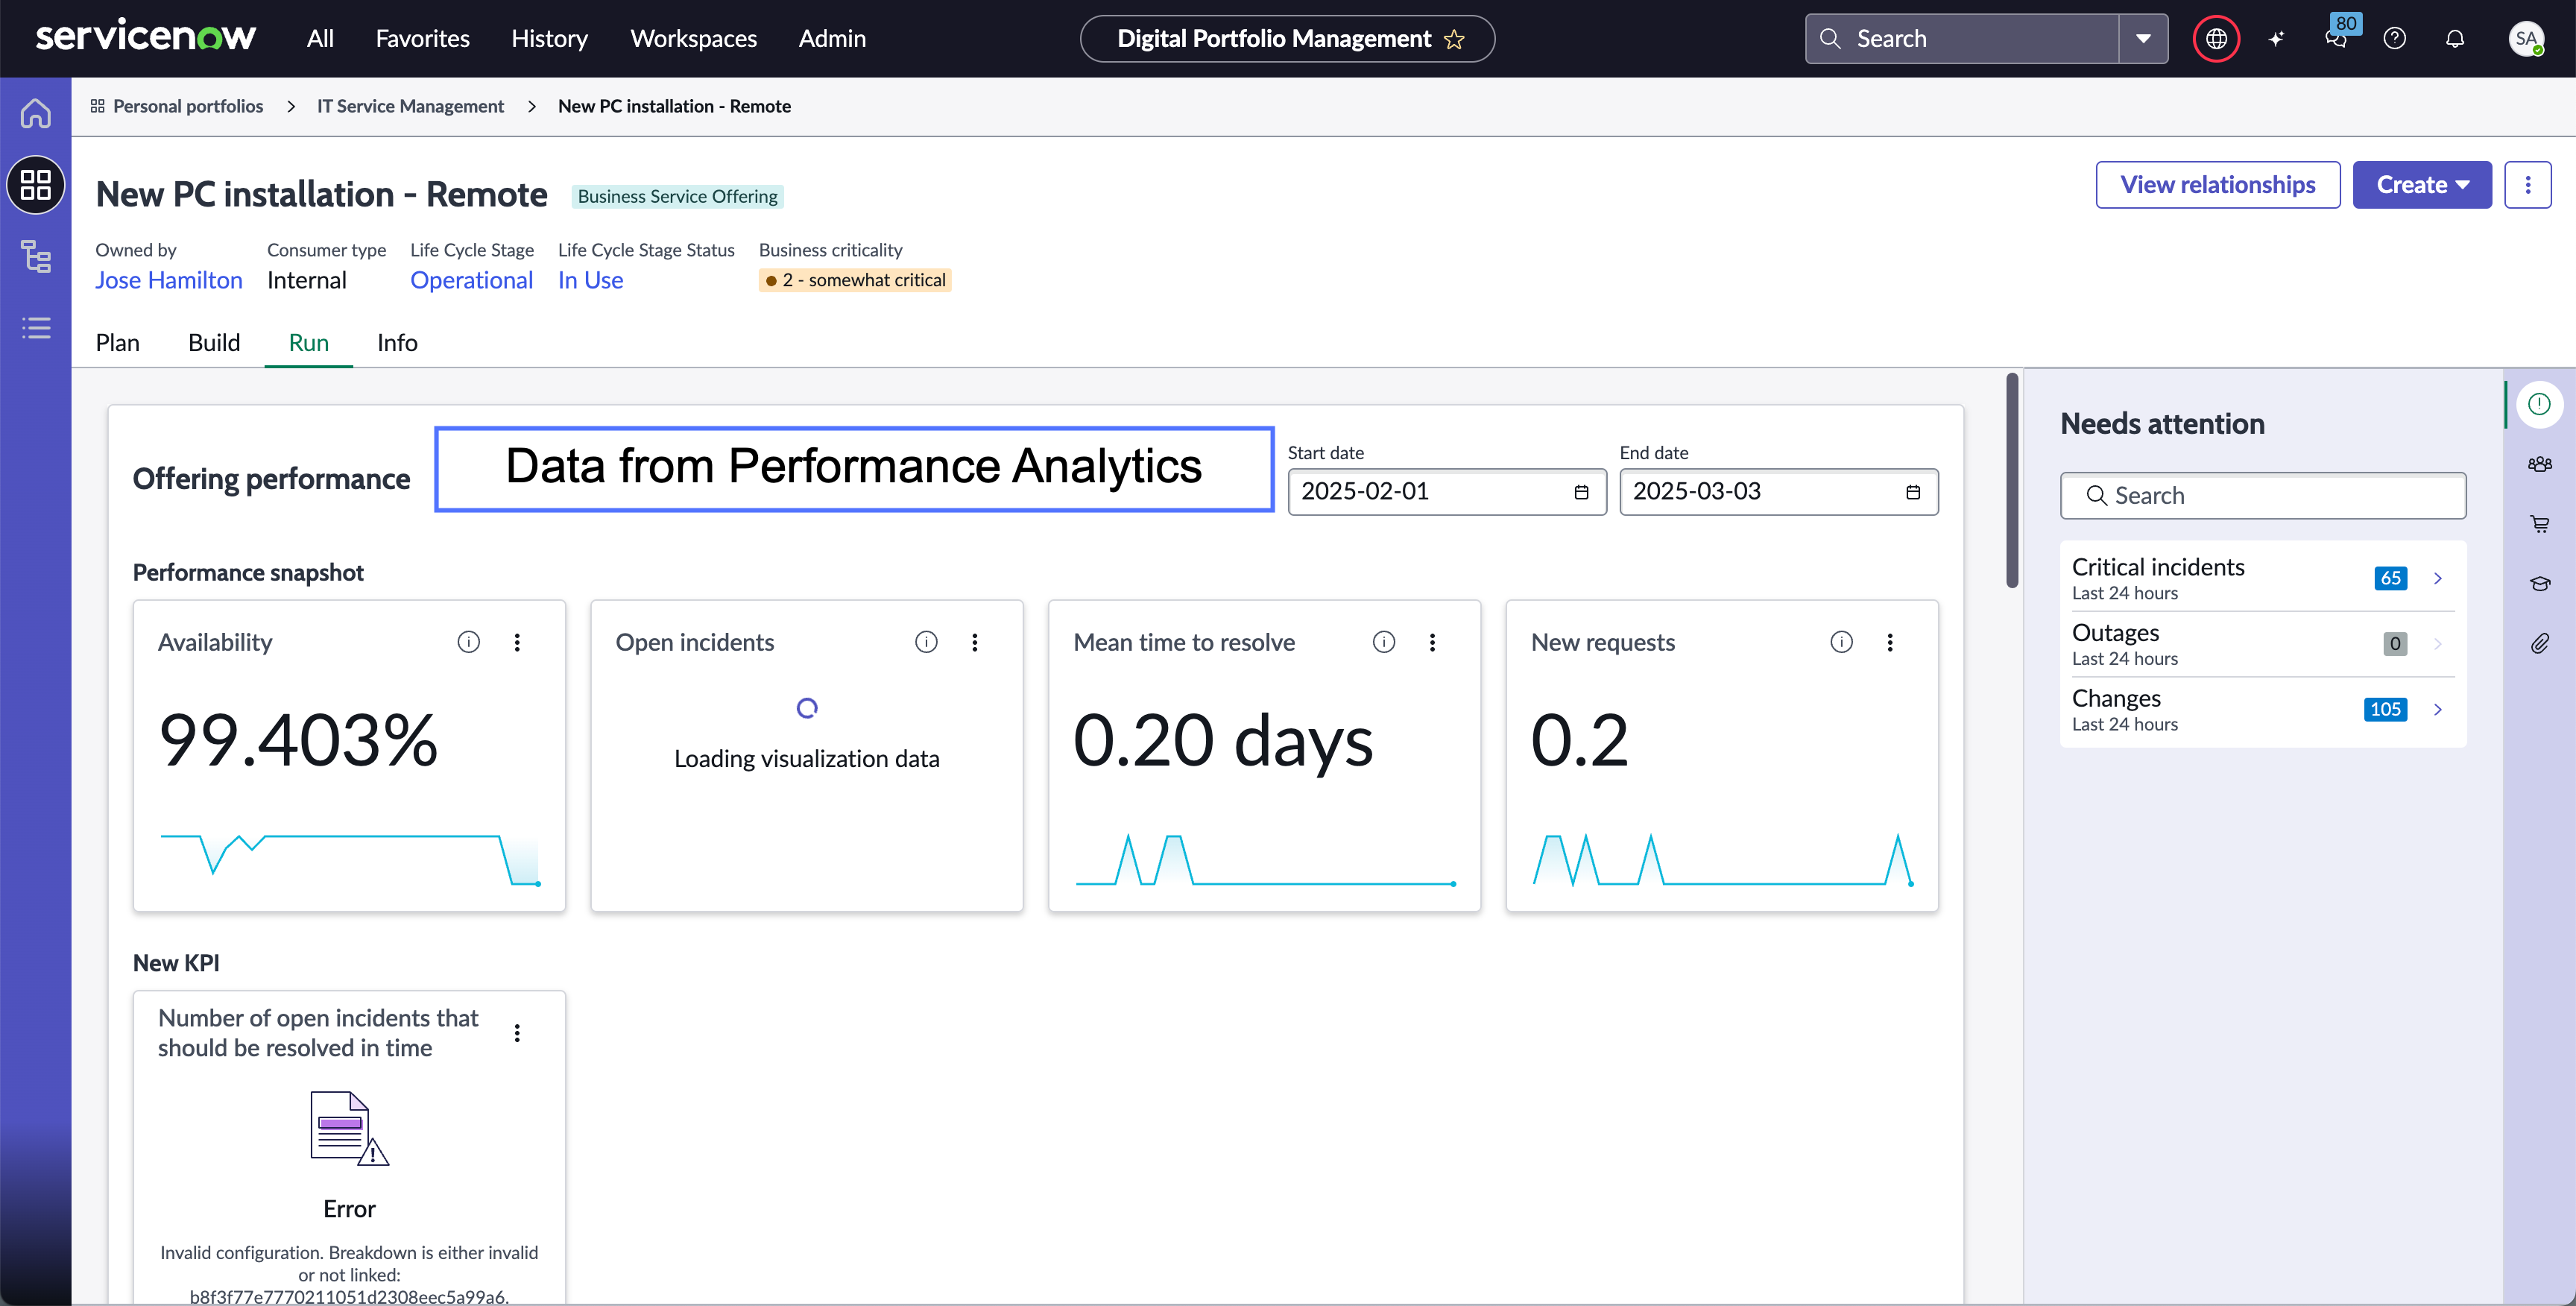Click the Business Service Offering tag

point(677,197)
